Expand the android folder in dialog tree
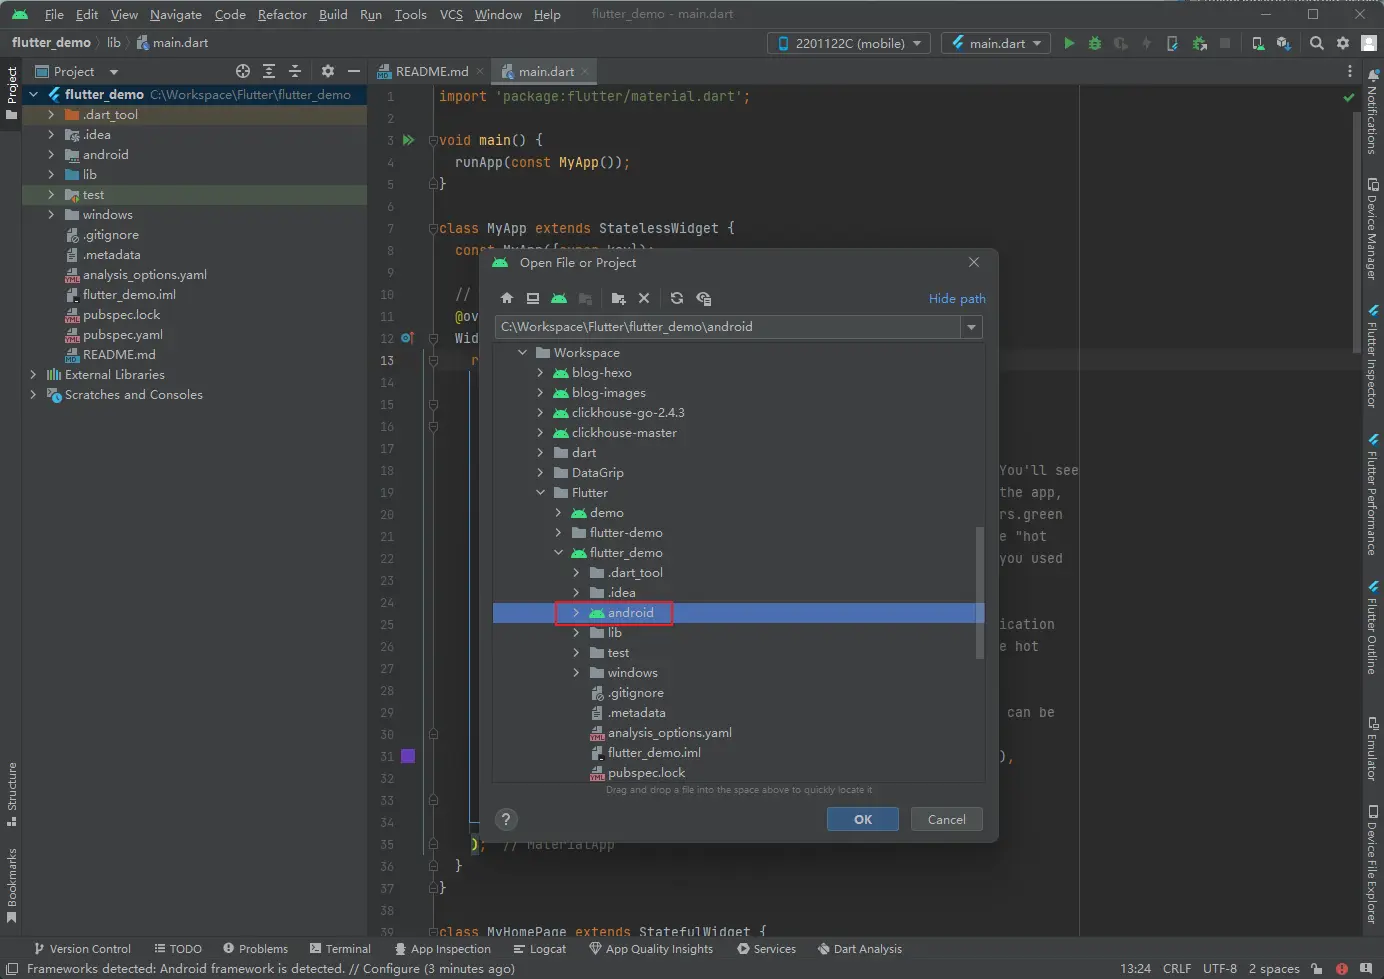 pyautogui.click(x=576, y=613)
